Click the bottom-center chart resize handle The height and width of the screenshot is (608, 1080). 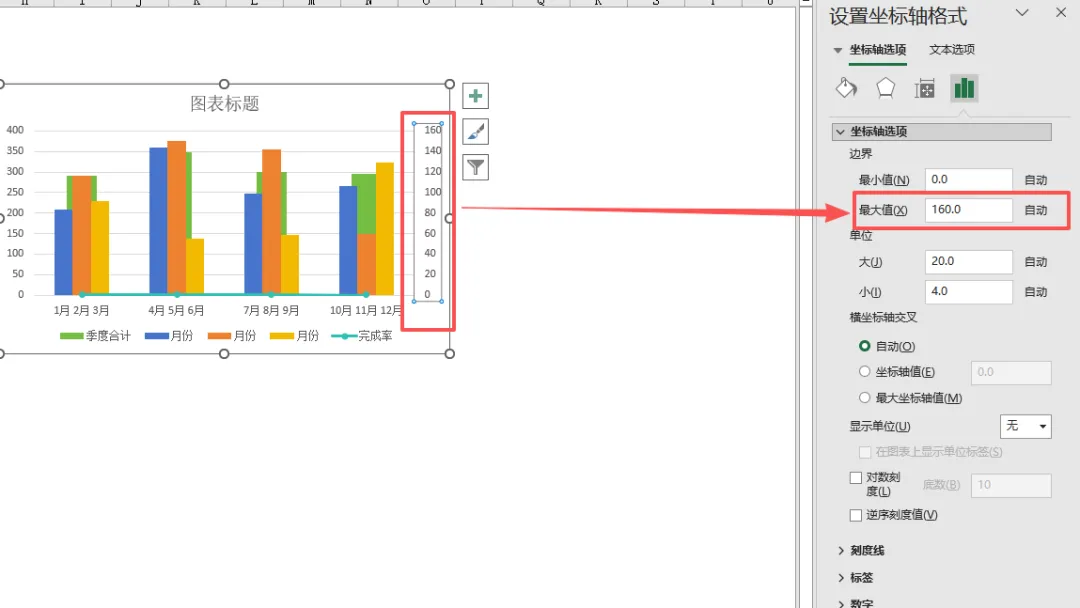224,354
